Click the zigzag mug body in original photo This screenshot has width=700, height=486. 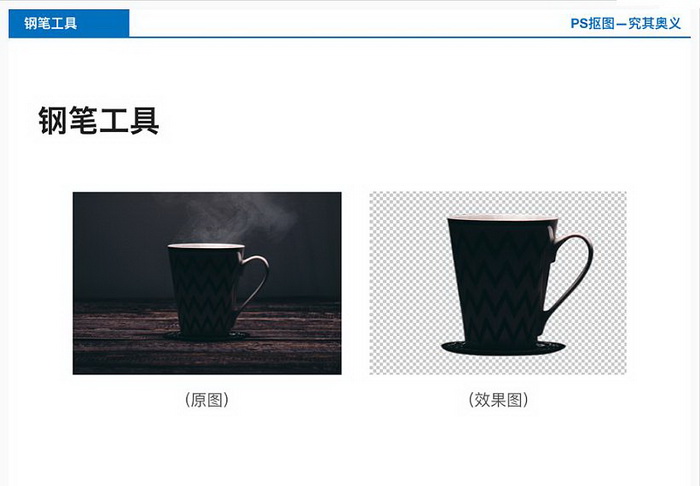click(x=204, y=292)
